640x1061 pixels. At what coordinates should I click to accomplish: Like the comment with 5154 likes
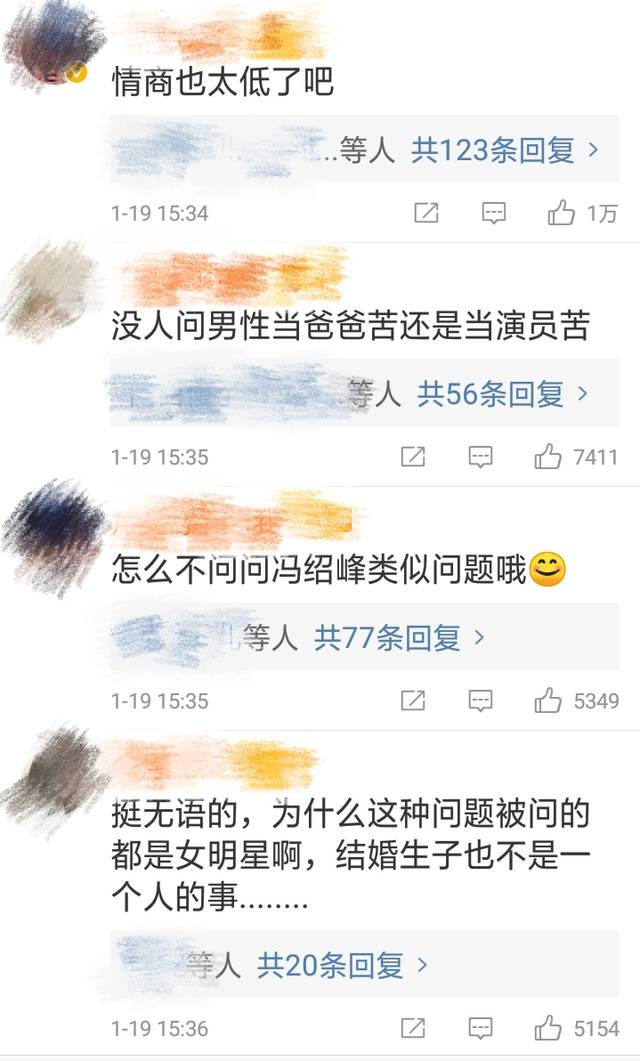(x=548, y=1028)
